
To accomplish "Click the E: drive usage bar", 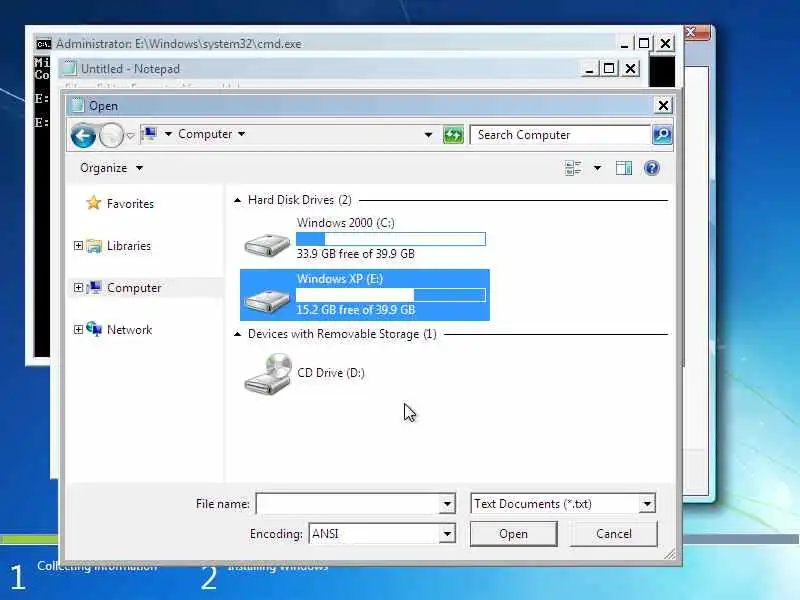I will pyautogui.click(x=391, y=295).
